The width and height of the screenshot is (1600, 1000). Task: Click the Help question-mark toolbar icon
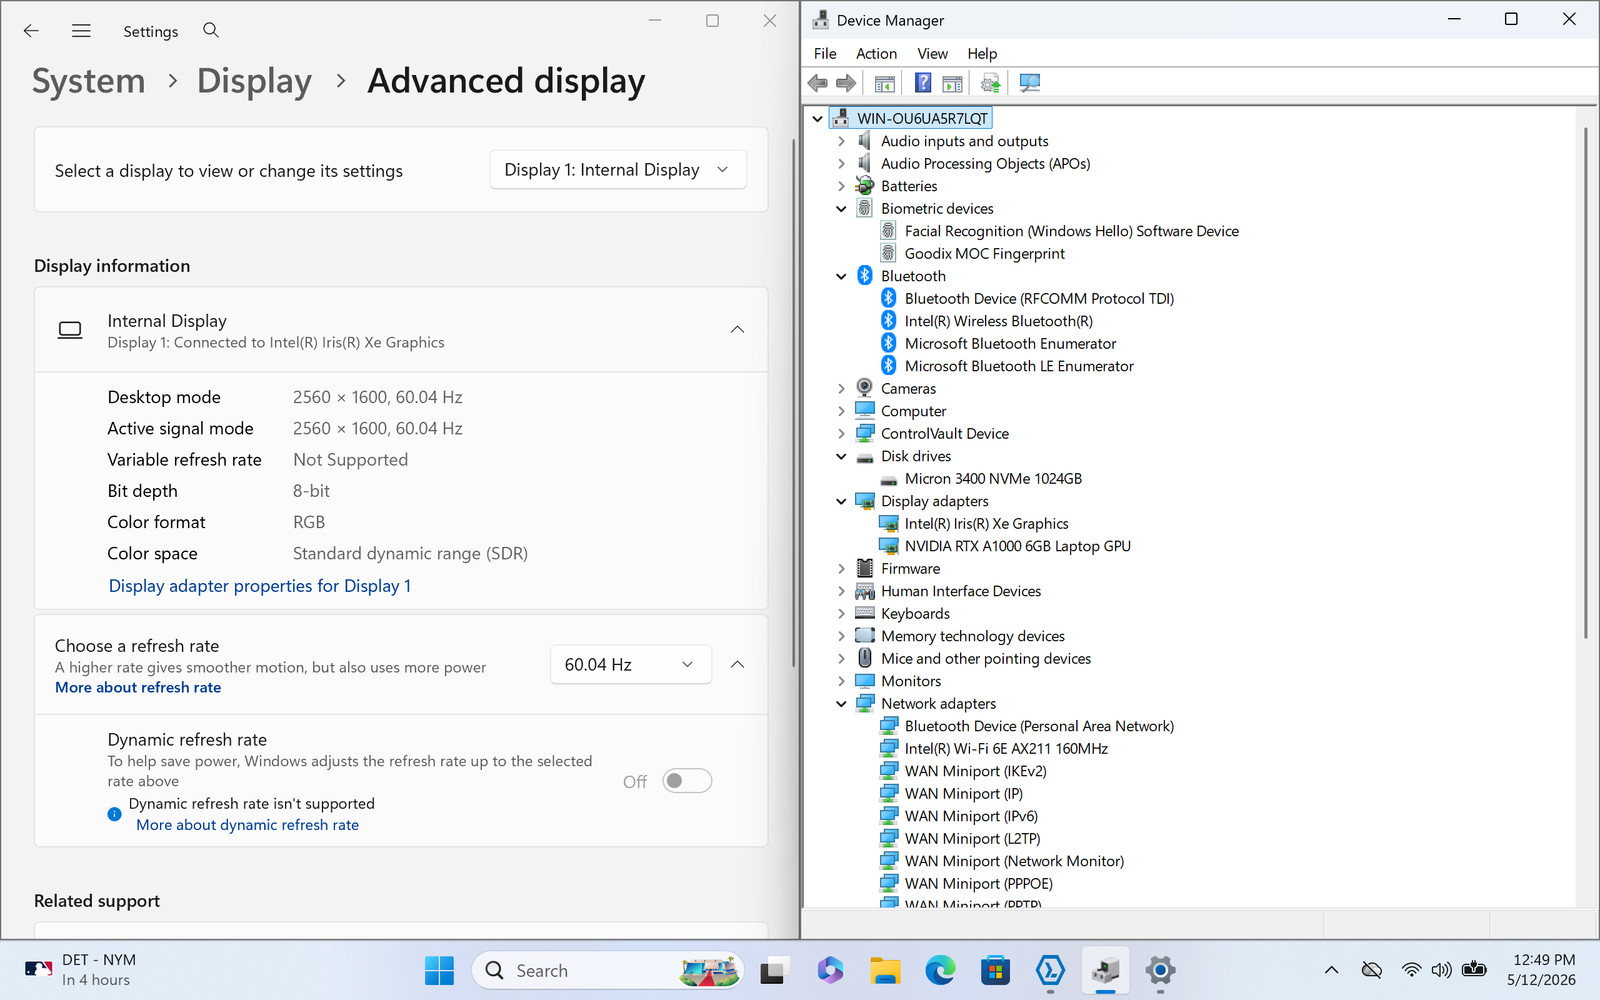coord(923,83)
